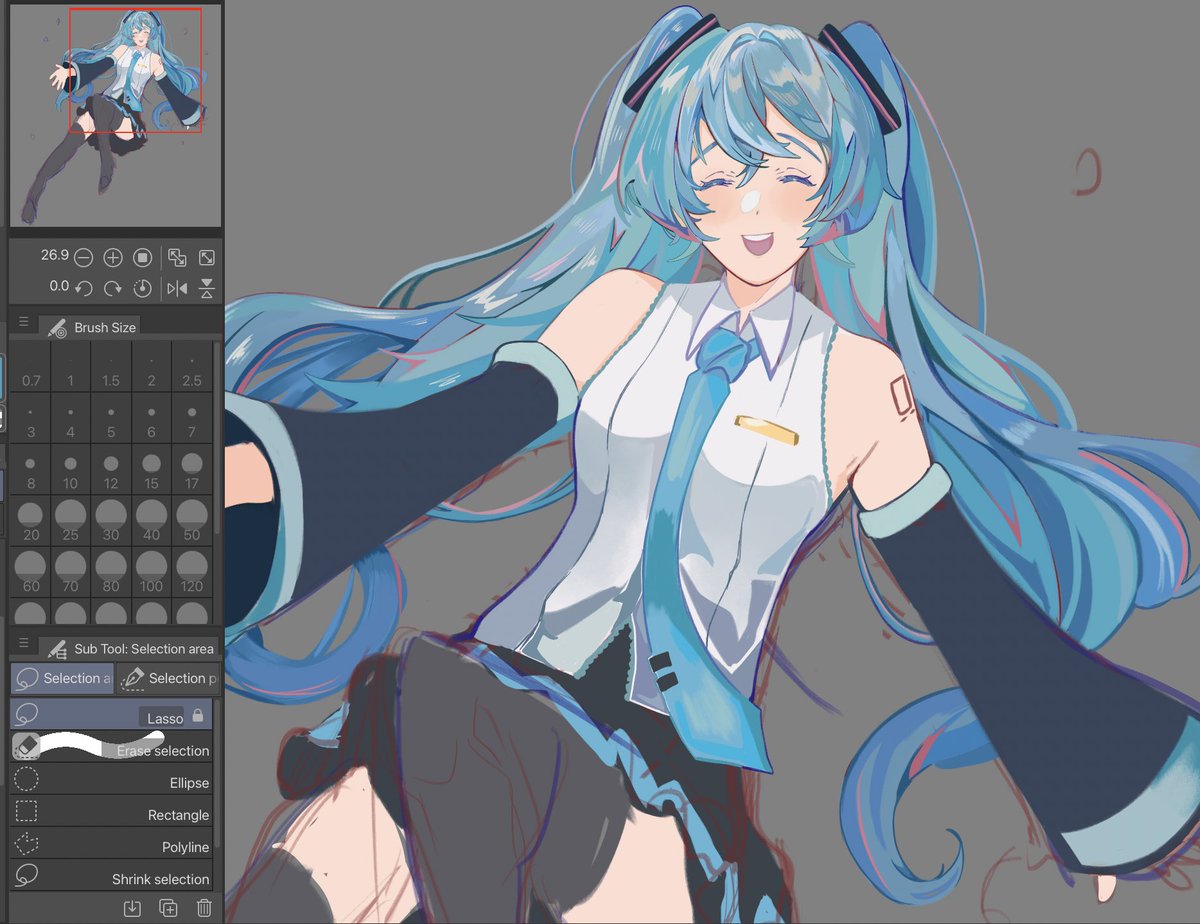The width and height of the screenshot is (1200, 924).
Task: Apply the 100 brush size preset
Action: click(151, 572)
